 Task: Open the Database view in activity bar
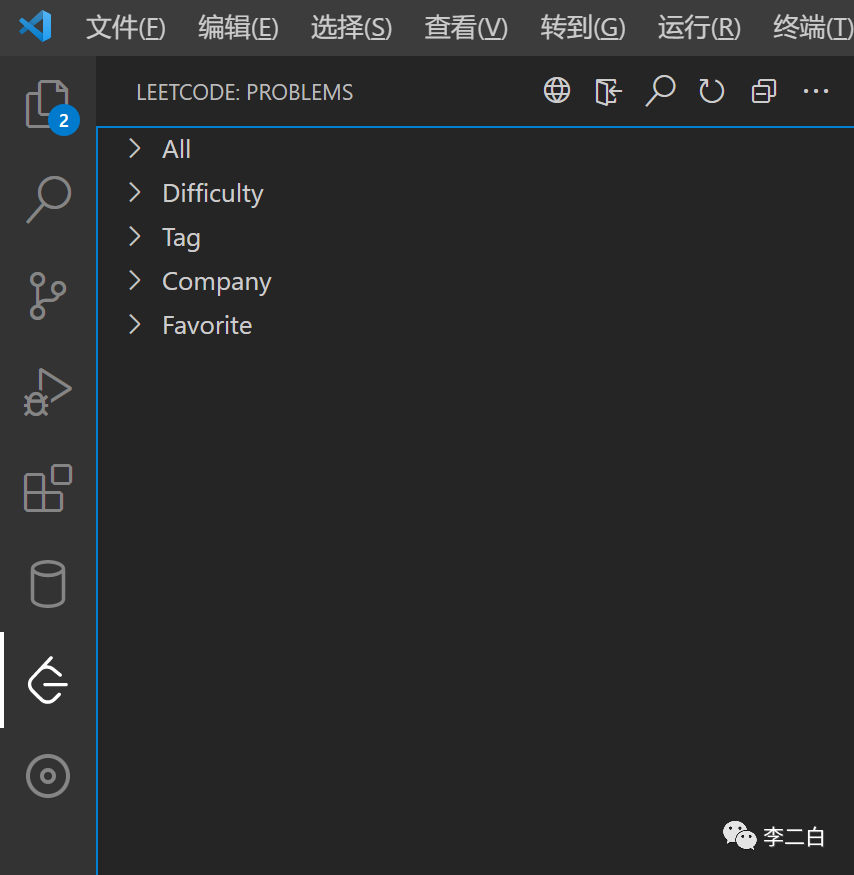pyautogui.click(x=47, y=584)
